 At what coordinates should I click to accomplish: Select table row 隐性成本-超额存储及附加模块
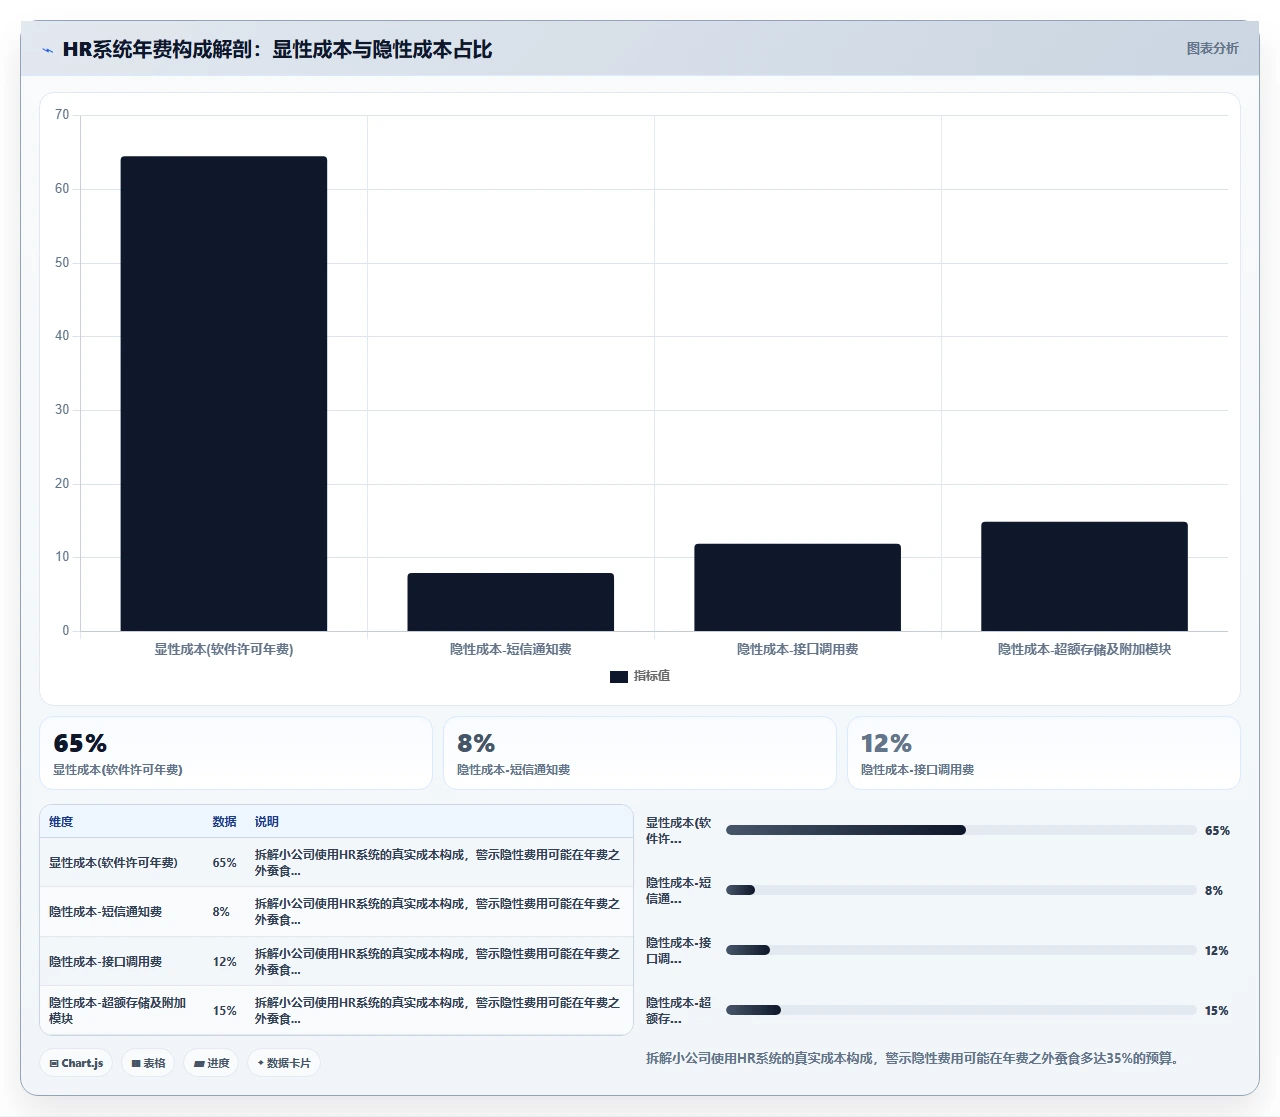336,1010
